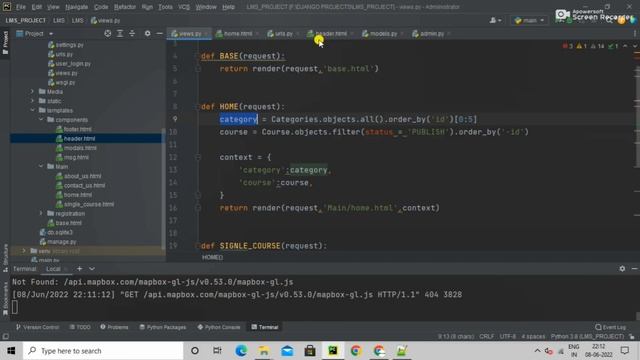Screen dimensions: 640x360
Task: Click the Python interpreter status bar entry
Action: [x=587, y=336]
